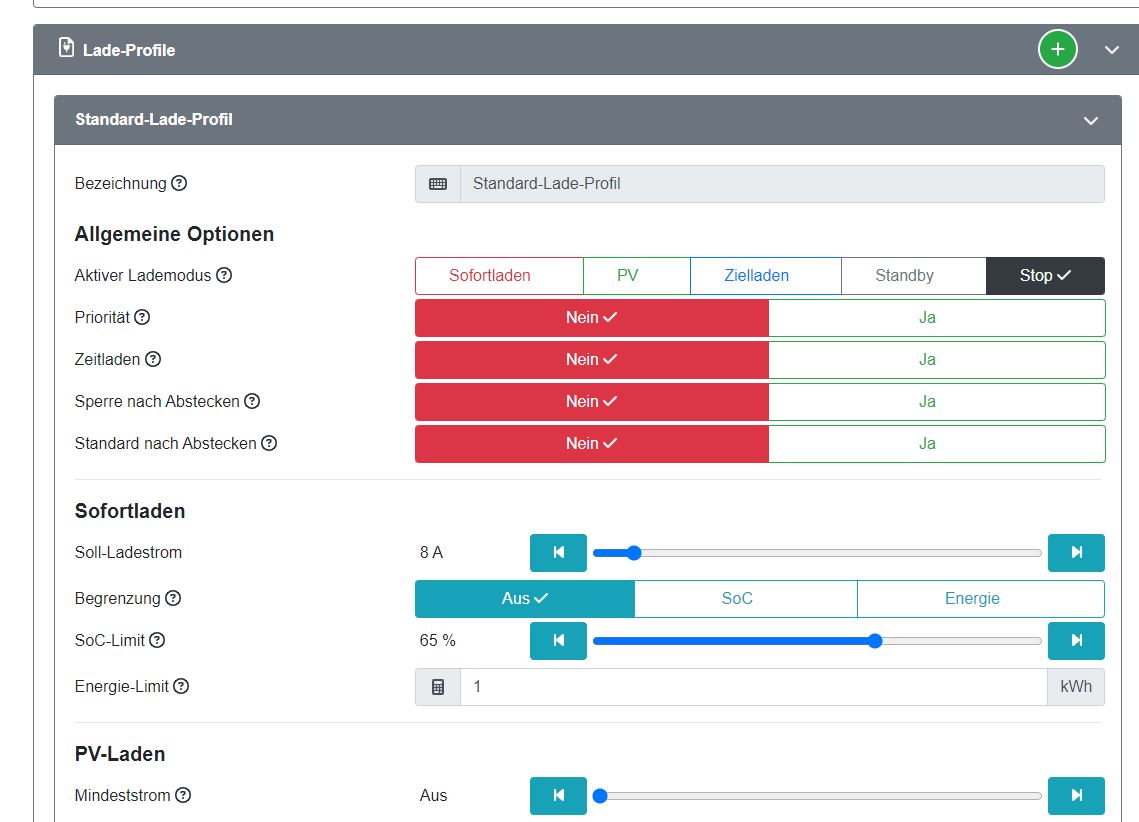Collapse the Lade-Profile section chevron
Image resolution: width=1139 pixels, height=822 pixels.
pyautogui.click(x=1112, y=50)
